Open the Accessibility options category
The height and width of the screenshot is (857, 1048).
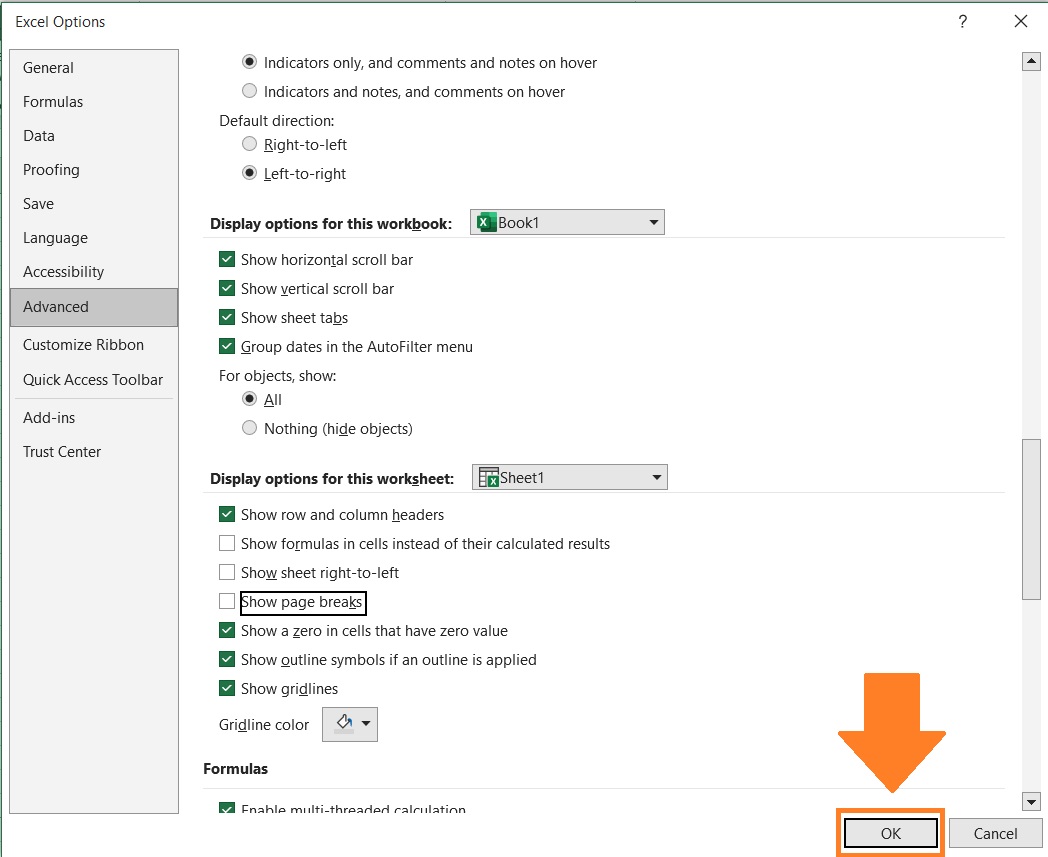[x=94, y=272]
